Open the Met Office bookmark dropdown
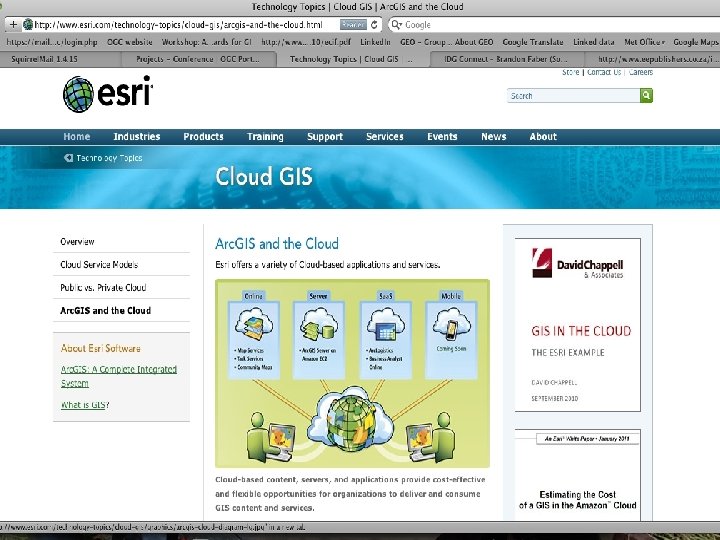 click(x=645, y=42)
